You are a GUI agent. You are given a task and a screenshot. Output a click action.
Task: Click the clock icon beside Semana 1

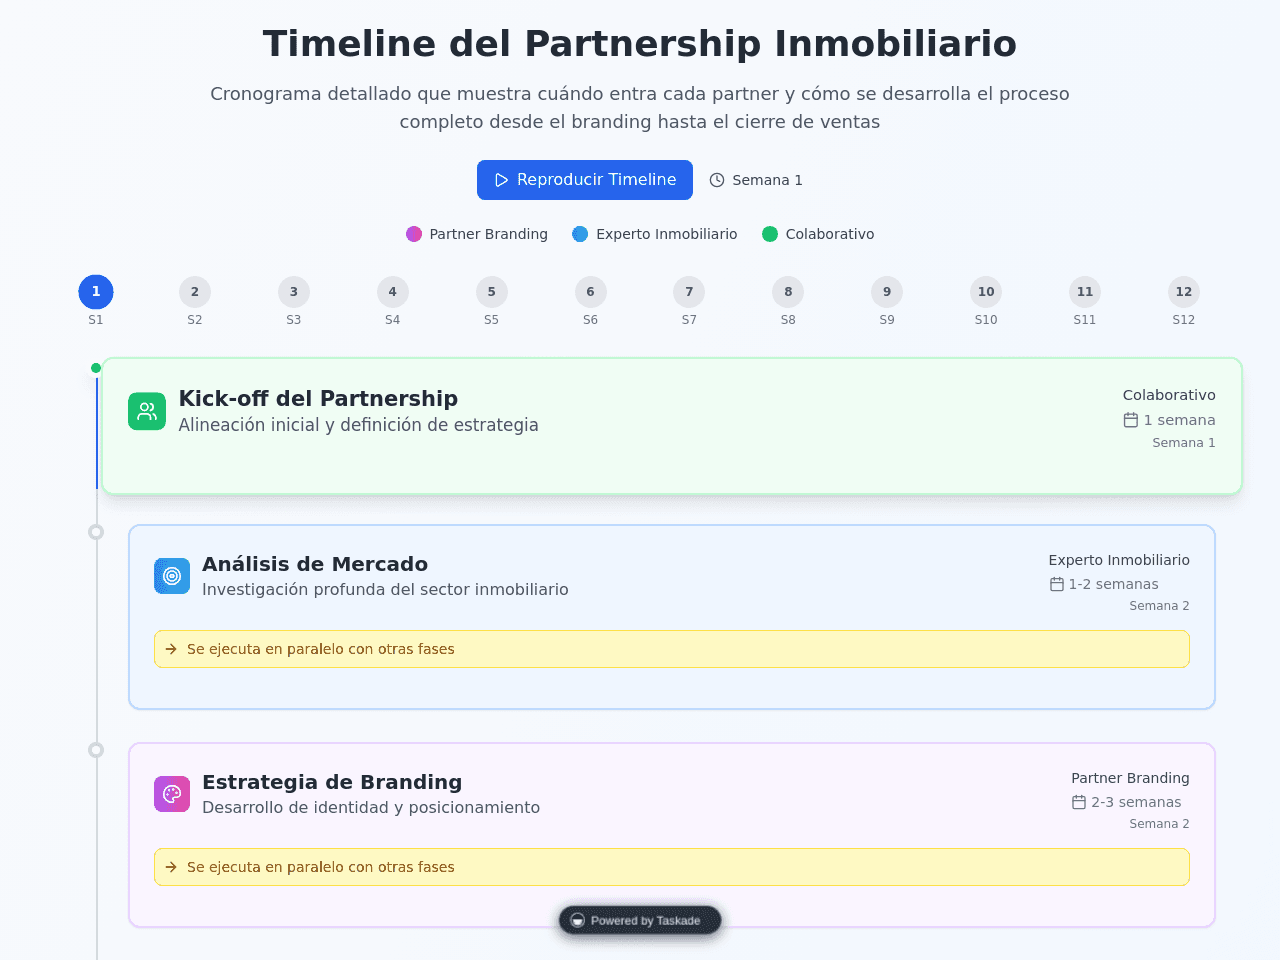click(717, 180)
